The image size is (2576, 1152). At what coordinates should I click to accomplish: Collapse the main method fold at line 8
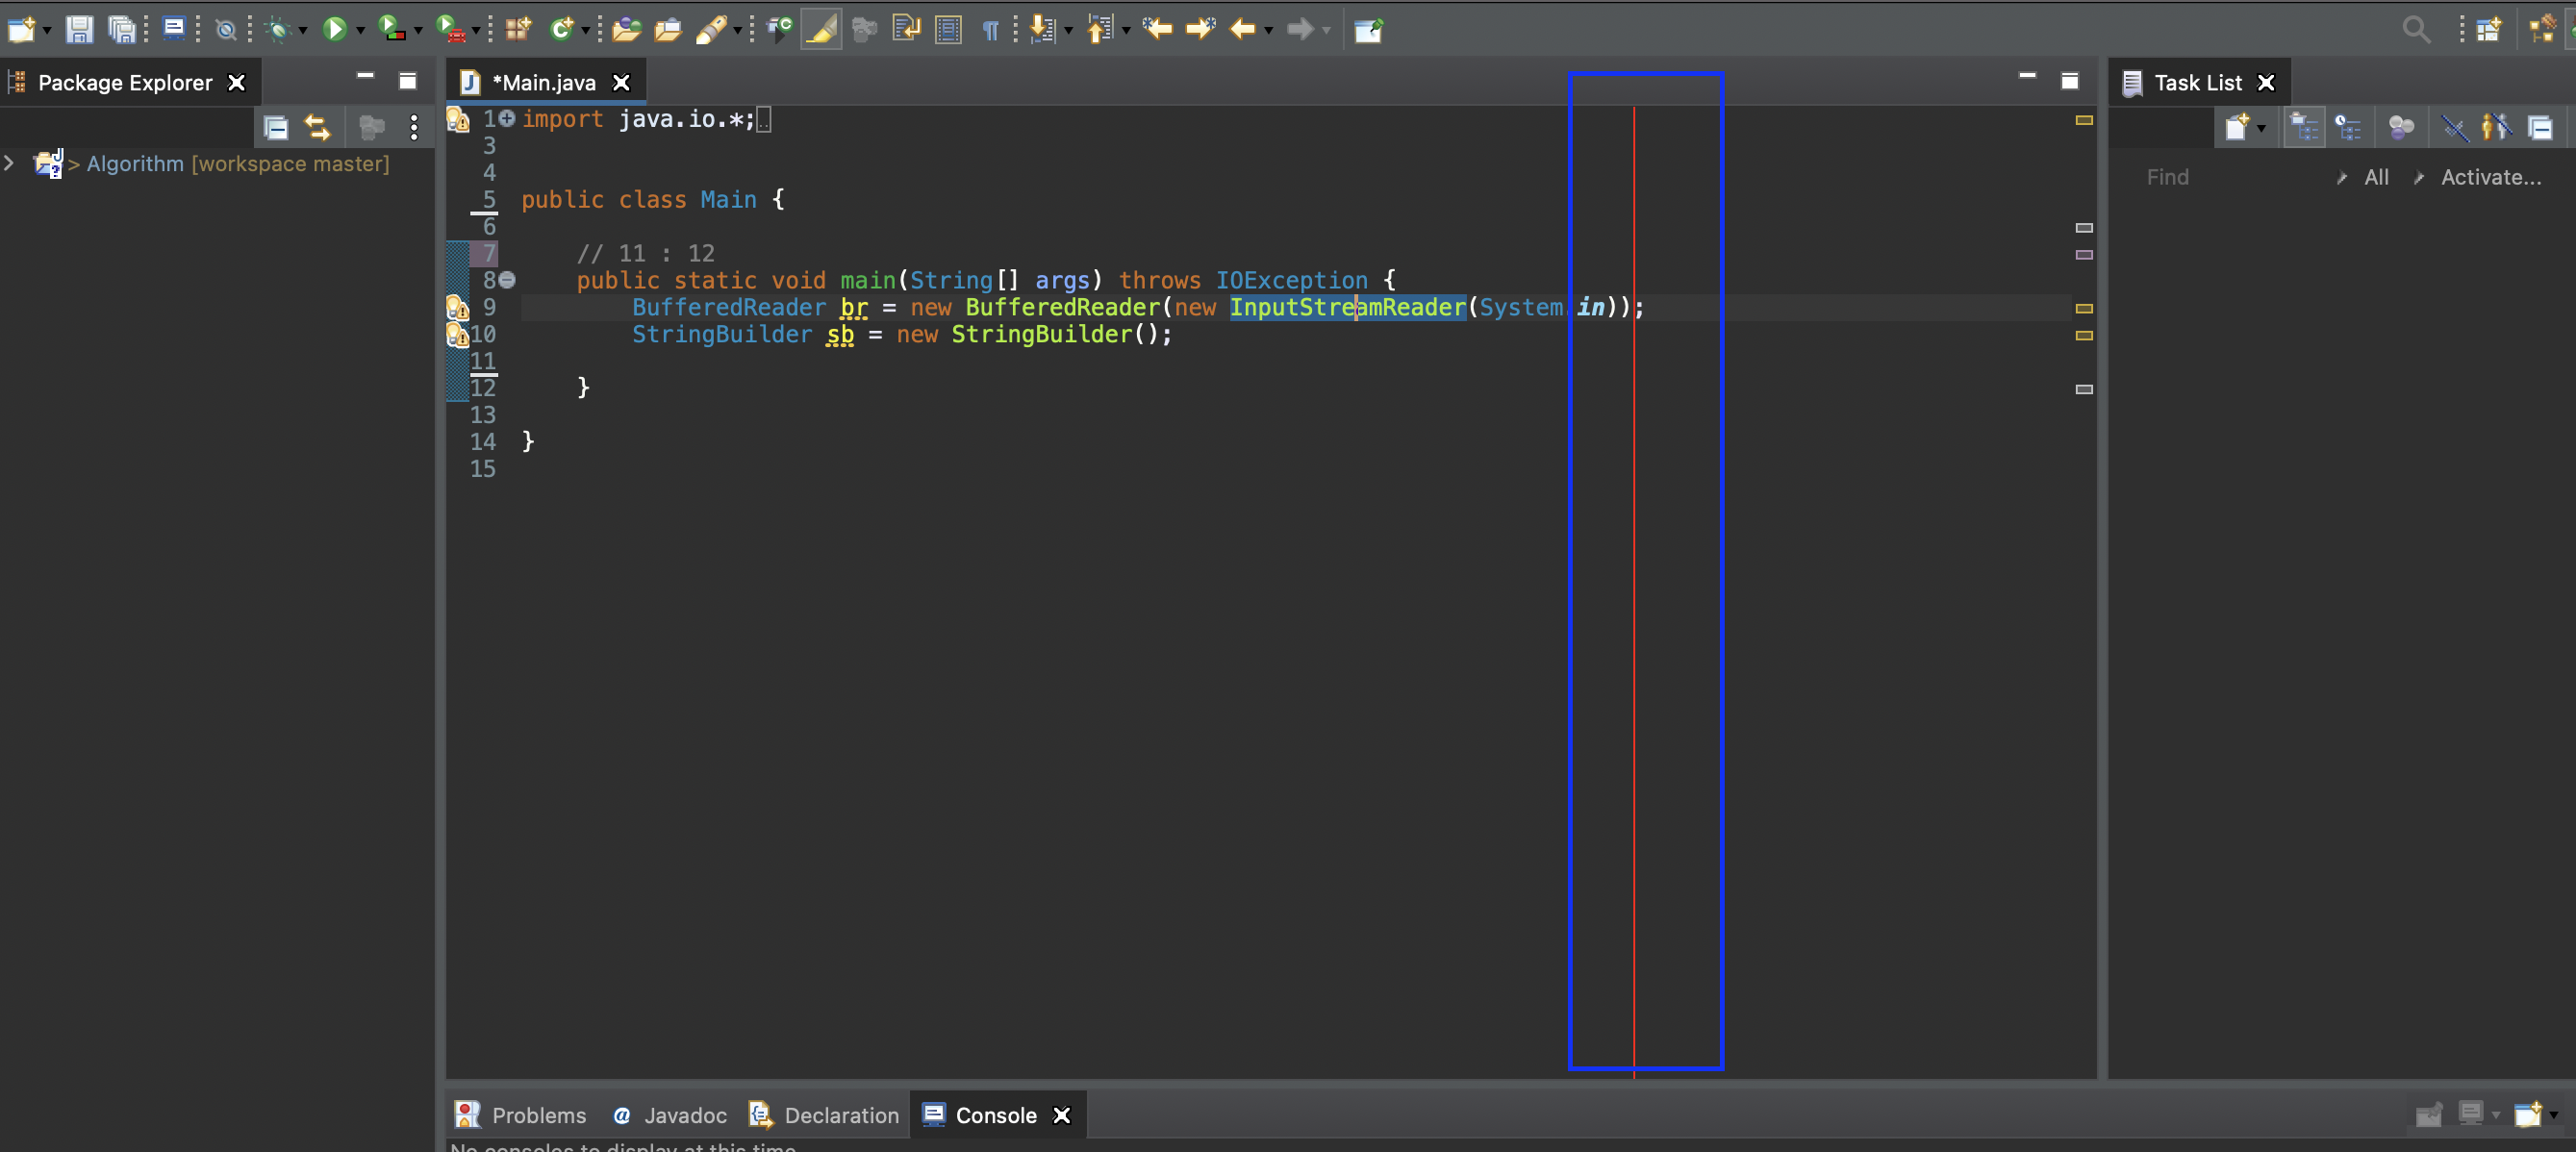pyautogui.click(x=507, y=280)
